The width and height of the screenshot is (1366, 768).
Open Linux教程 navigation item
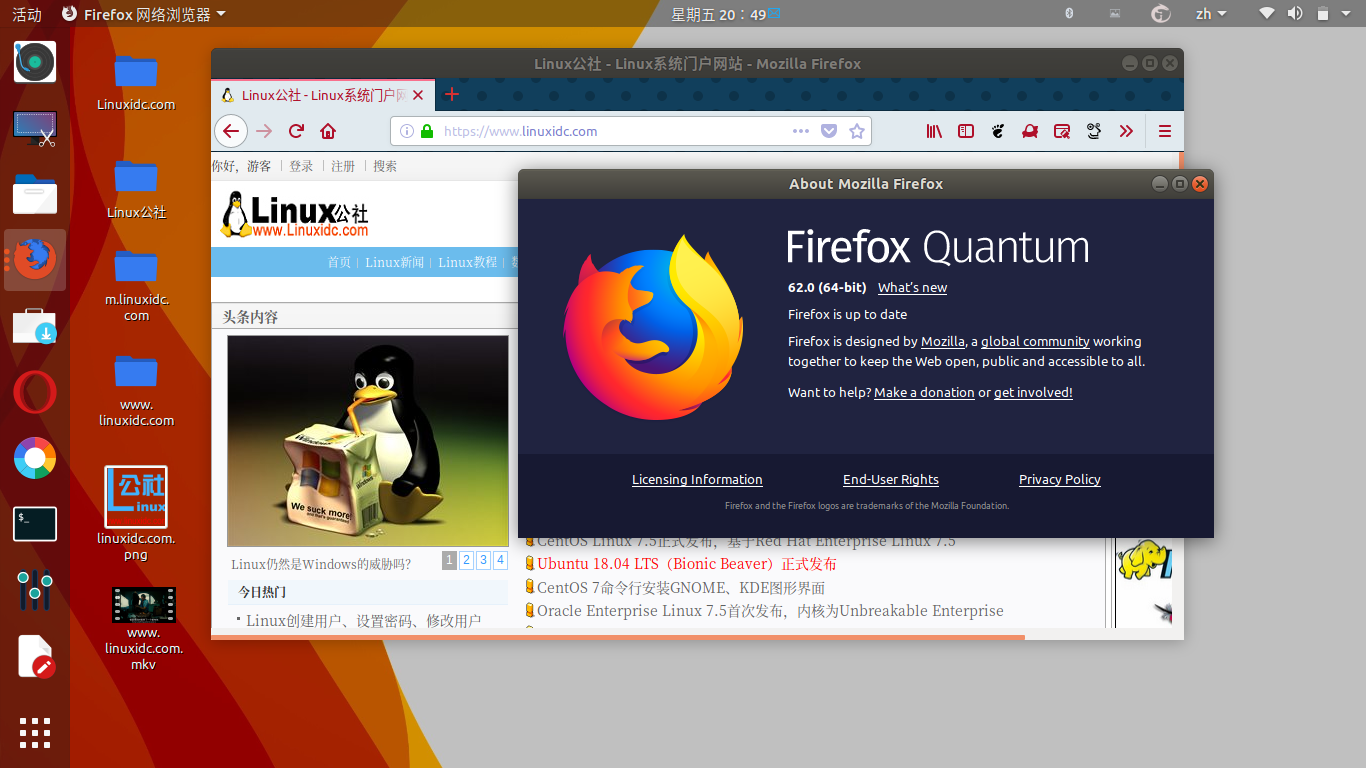click(468, 262)
